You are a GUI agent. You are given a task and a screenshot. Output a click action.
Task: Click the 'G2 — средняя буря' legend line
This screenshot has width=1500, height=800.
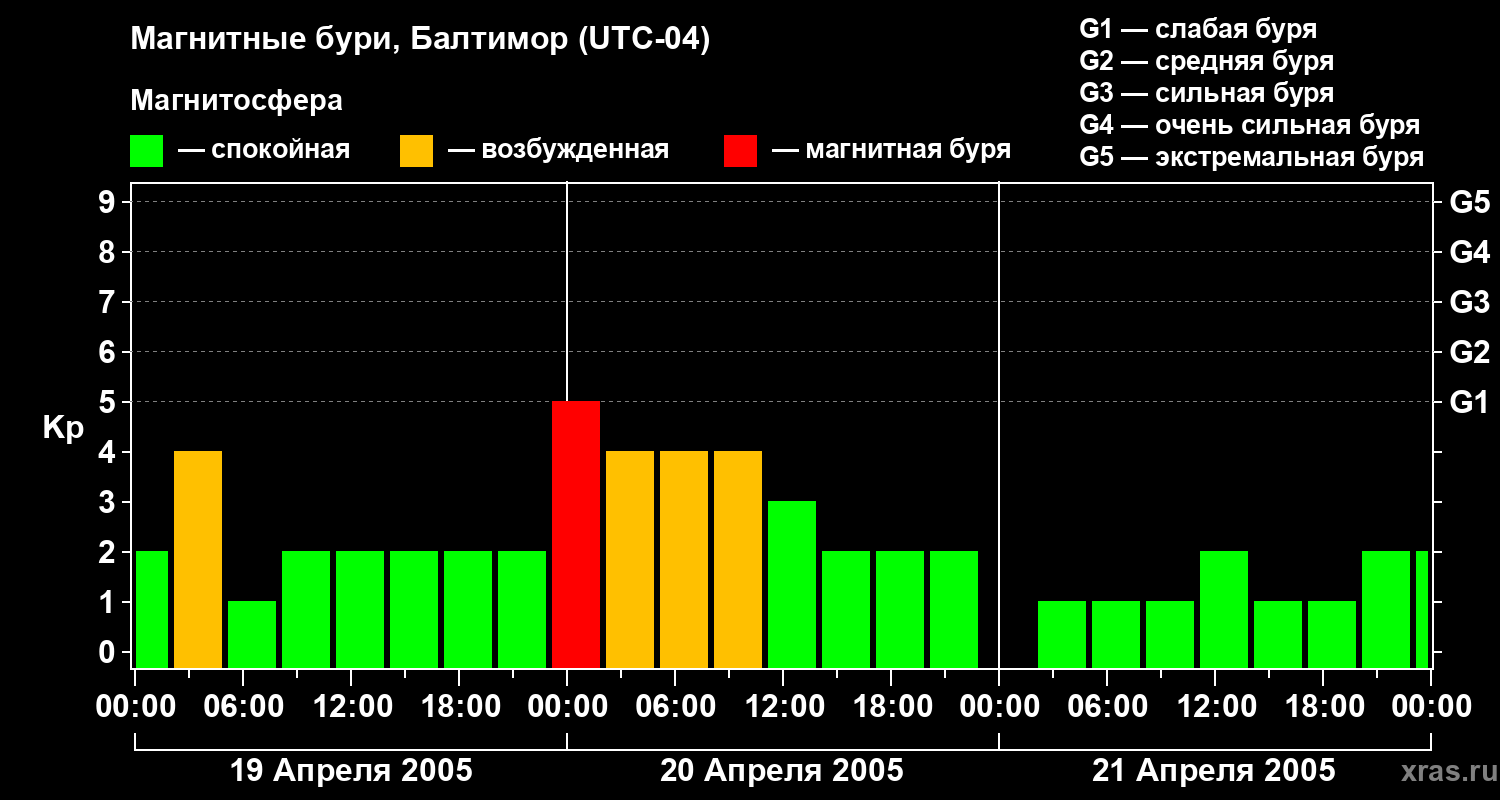click(1206, 61)
